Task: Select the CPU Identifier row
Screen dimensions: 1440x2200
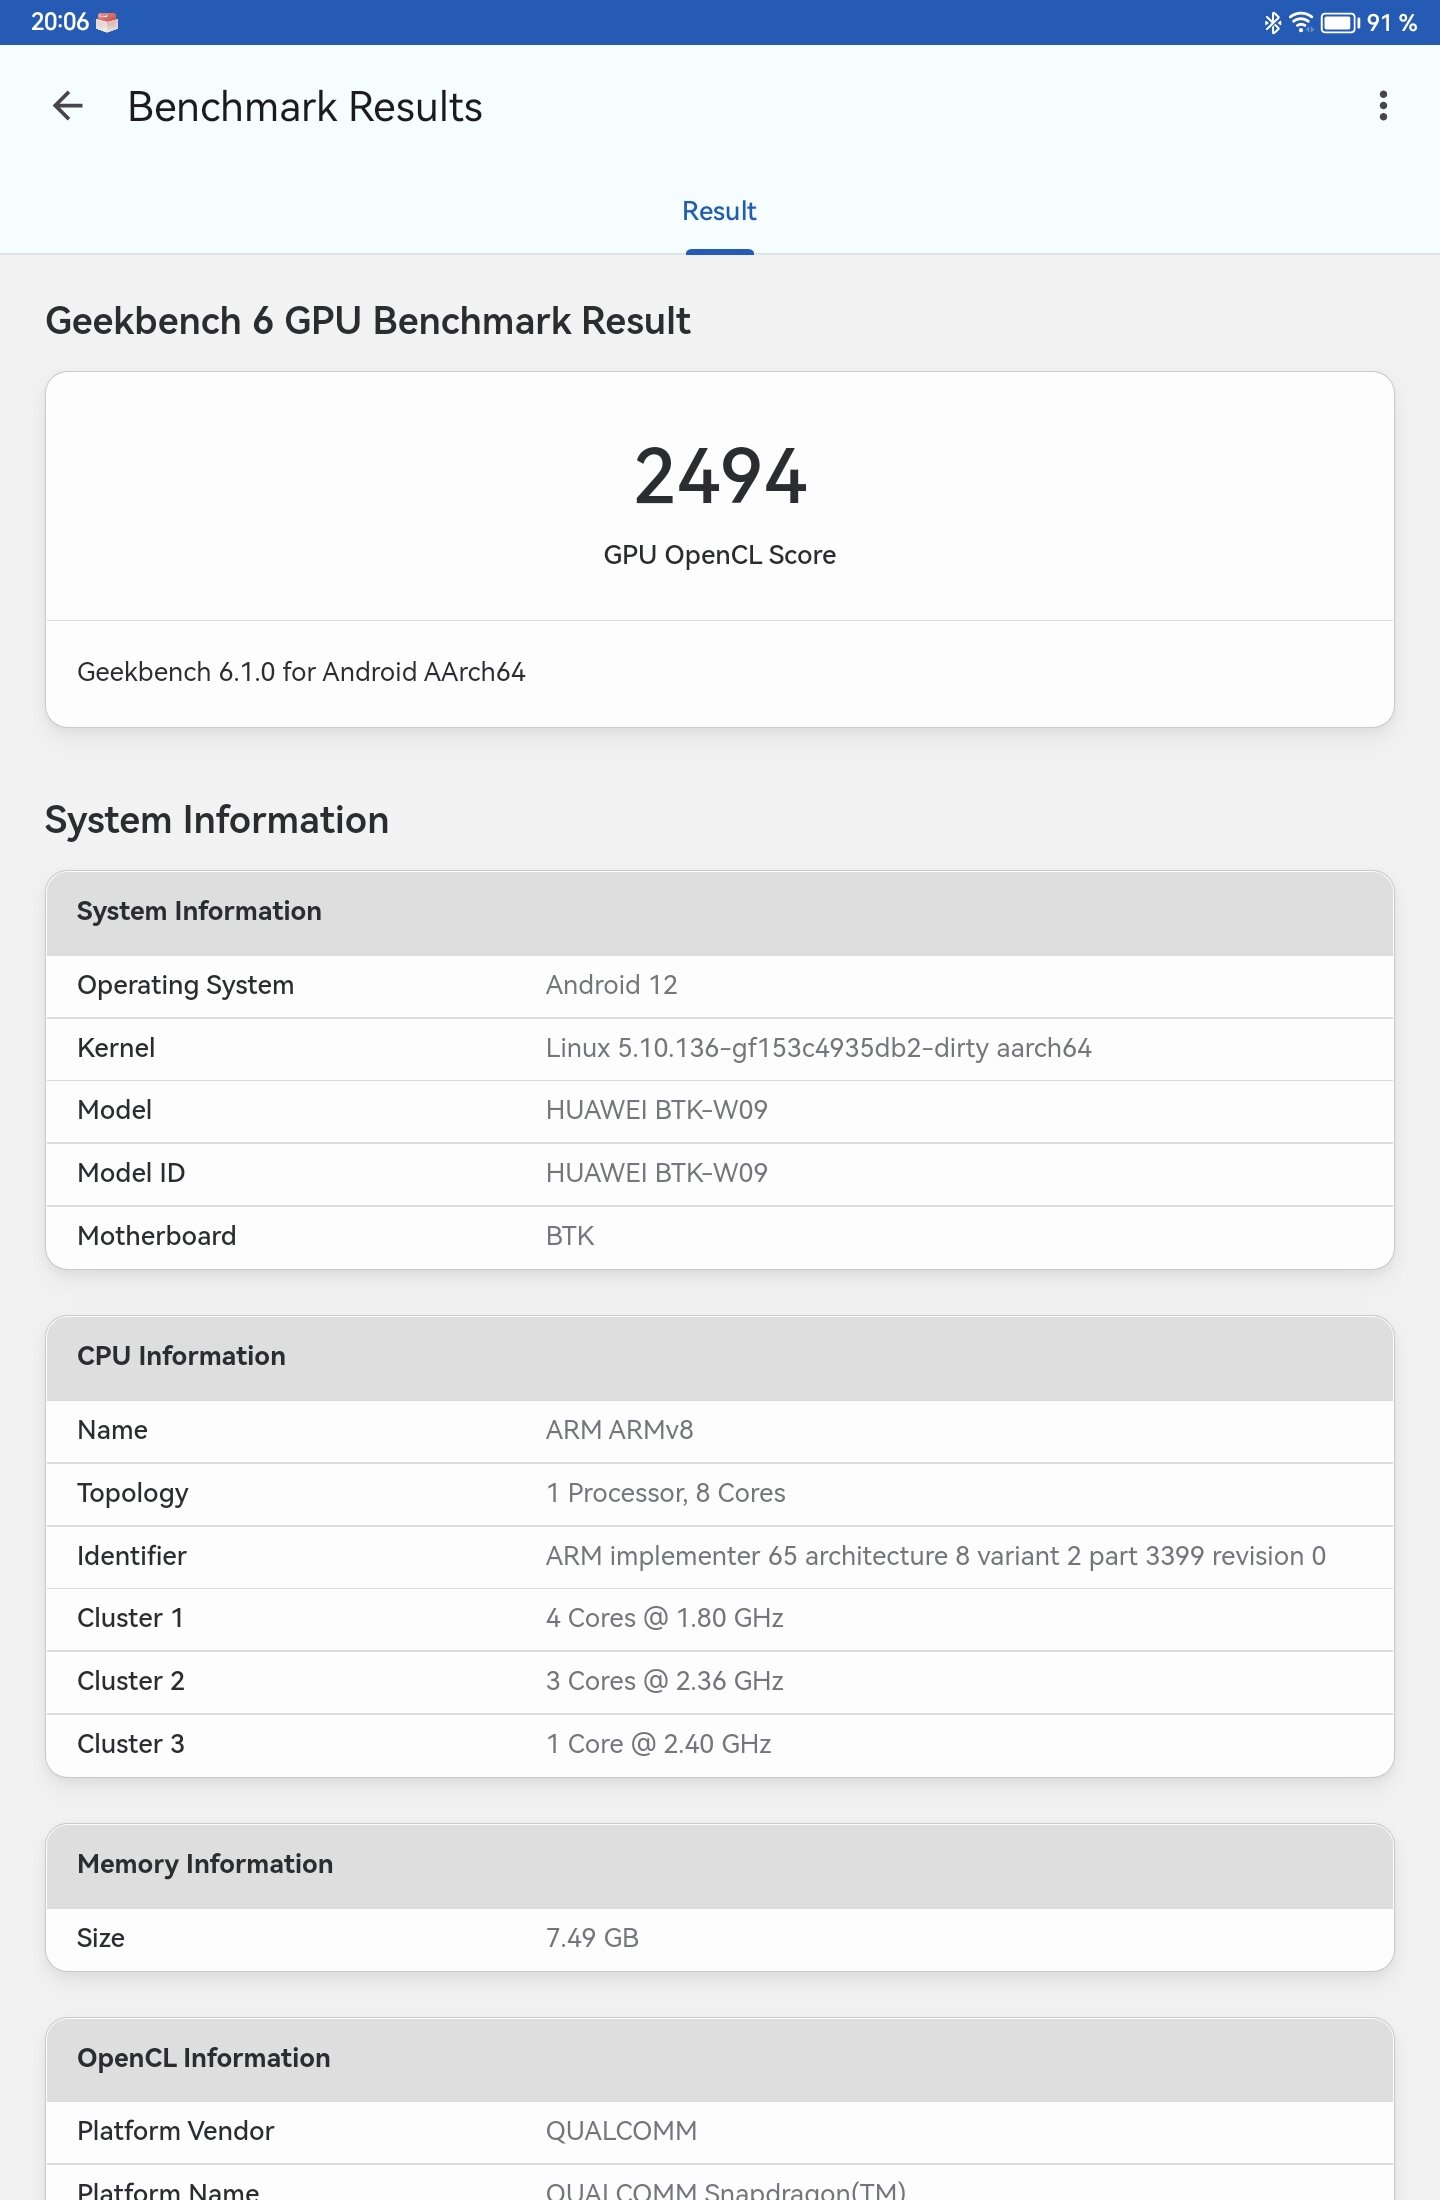Action: click(720, 1557)
